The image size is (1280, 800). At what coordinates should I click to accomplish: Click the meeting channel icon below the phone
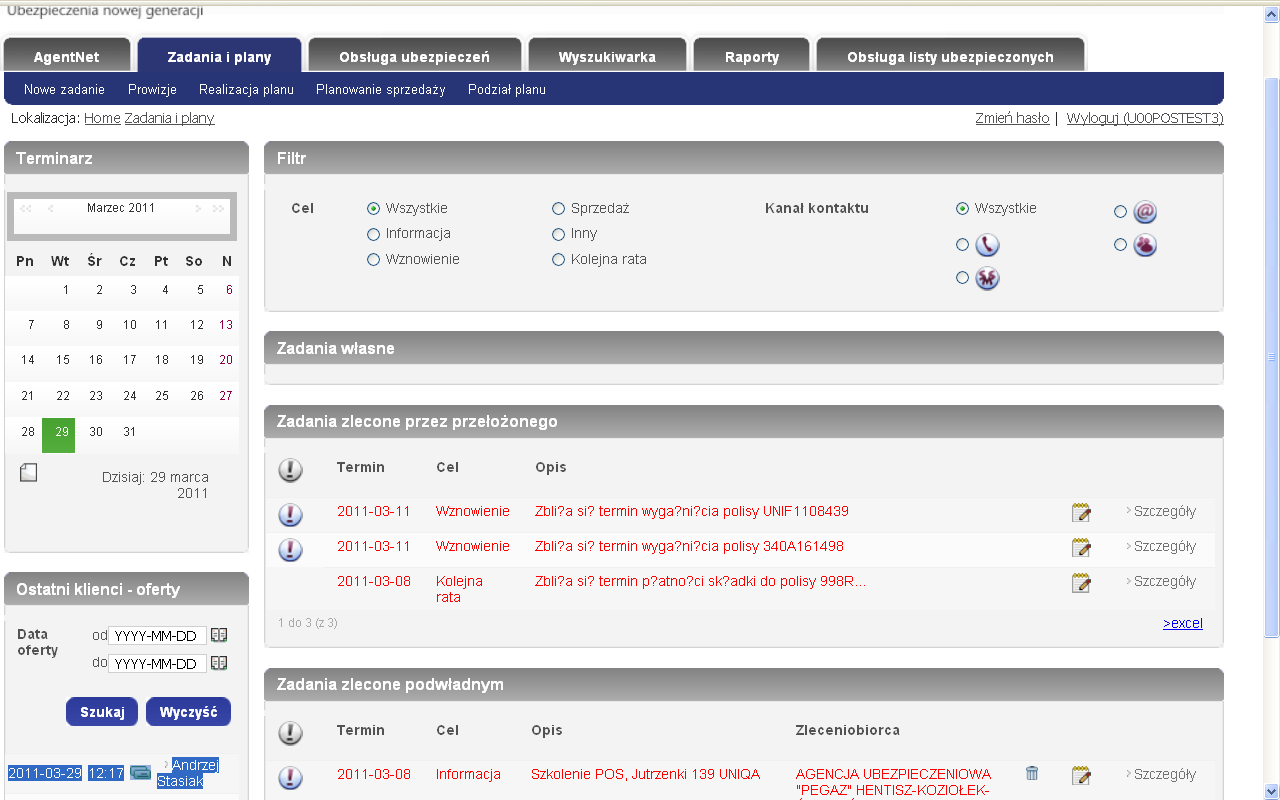click(x=988, y=278)
